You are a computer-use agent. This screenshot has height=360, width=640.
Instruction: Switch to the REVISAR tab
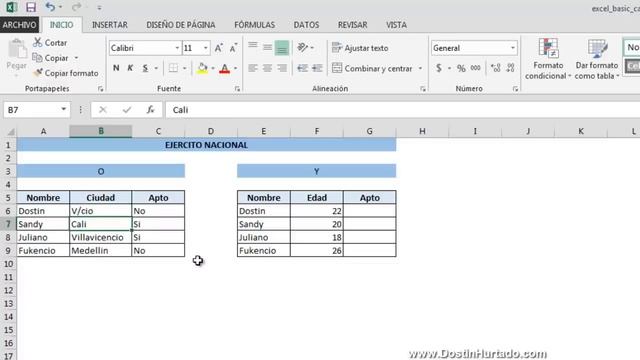point(352,25)
